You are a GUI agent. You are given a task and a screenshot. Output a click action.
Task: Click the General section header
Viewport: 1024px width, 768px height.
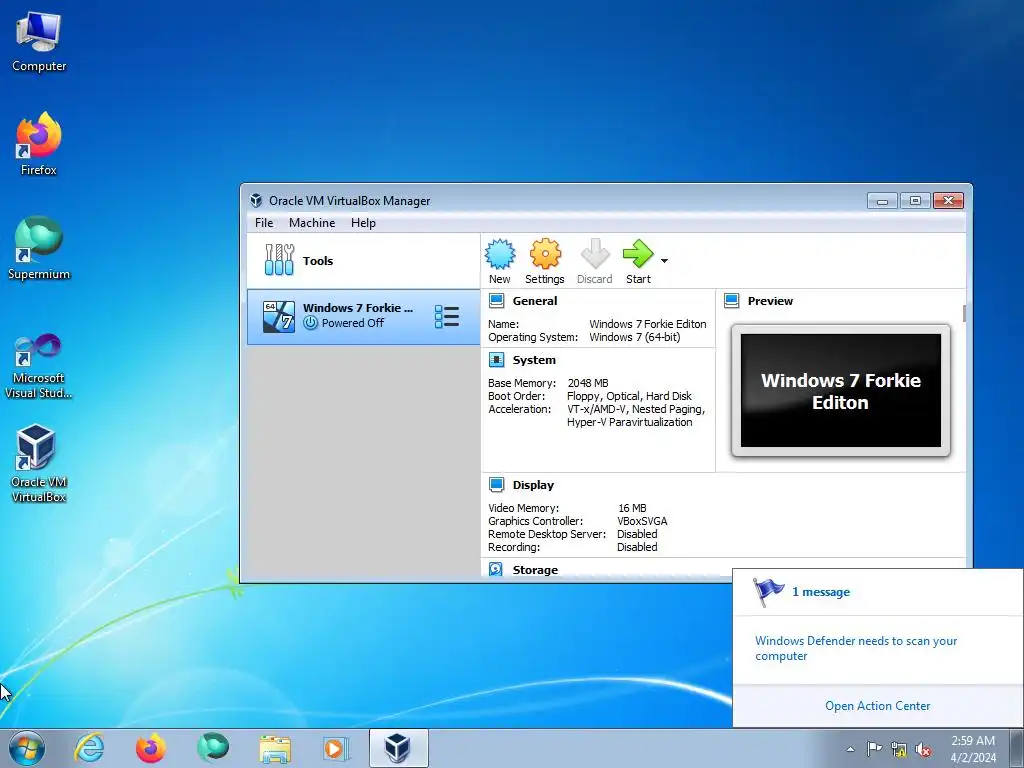tap(535, 301)
